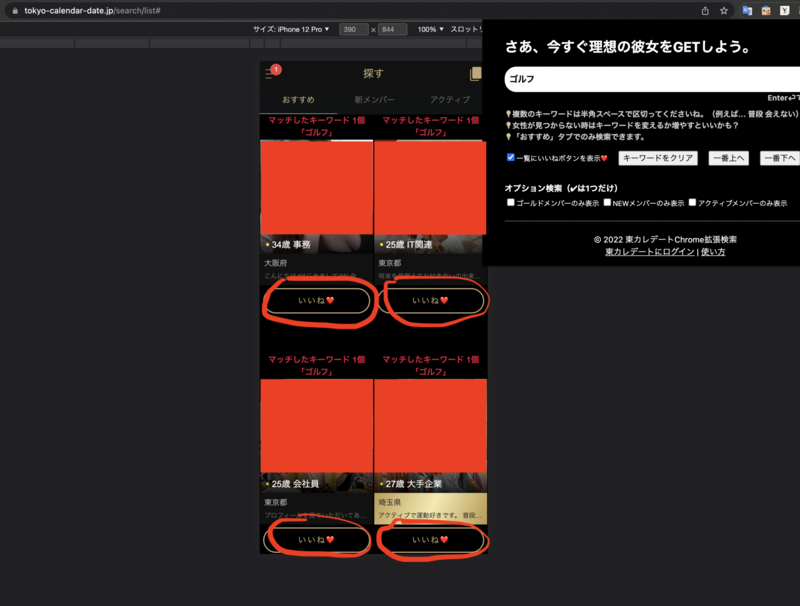Click the device height field 844
This screenshot has height=606, width=800.
pos(392,29)
